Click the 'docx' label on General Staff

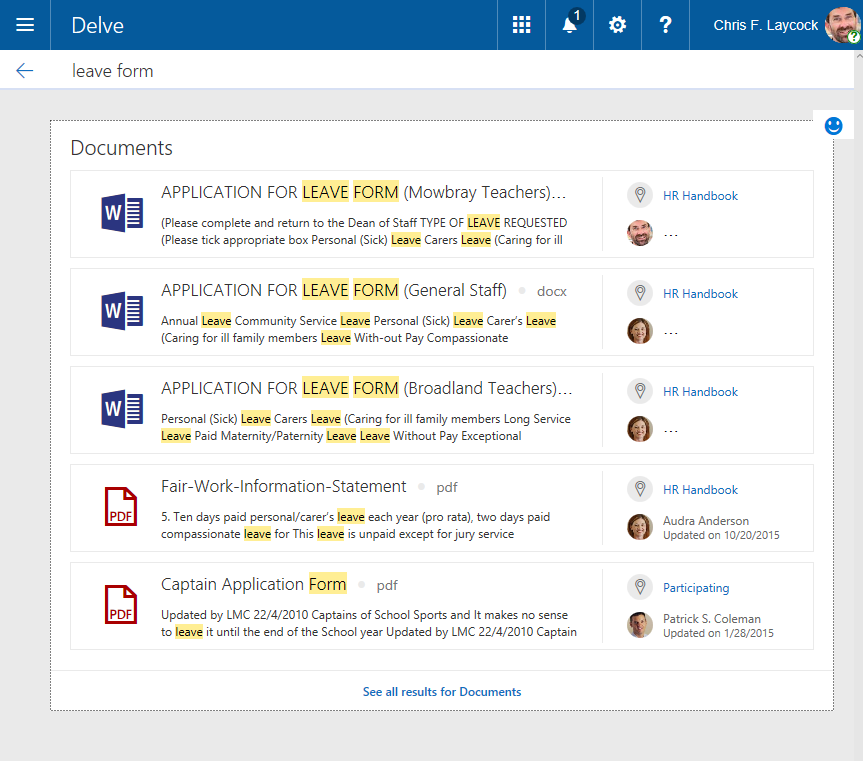(551, 291)
